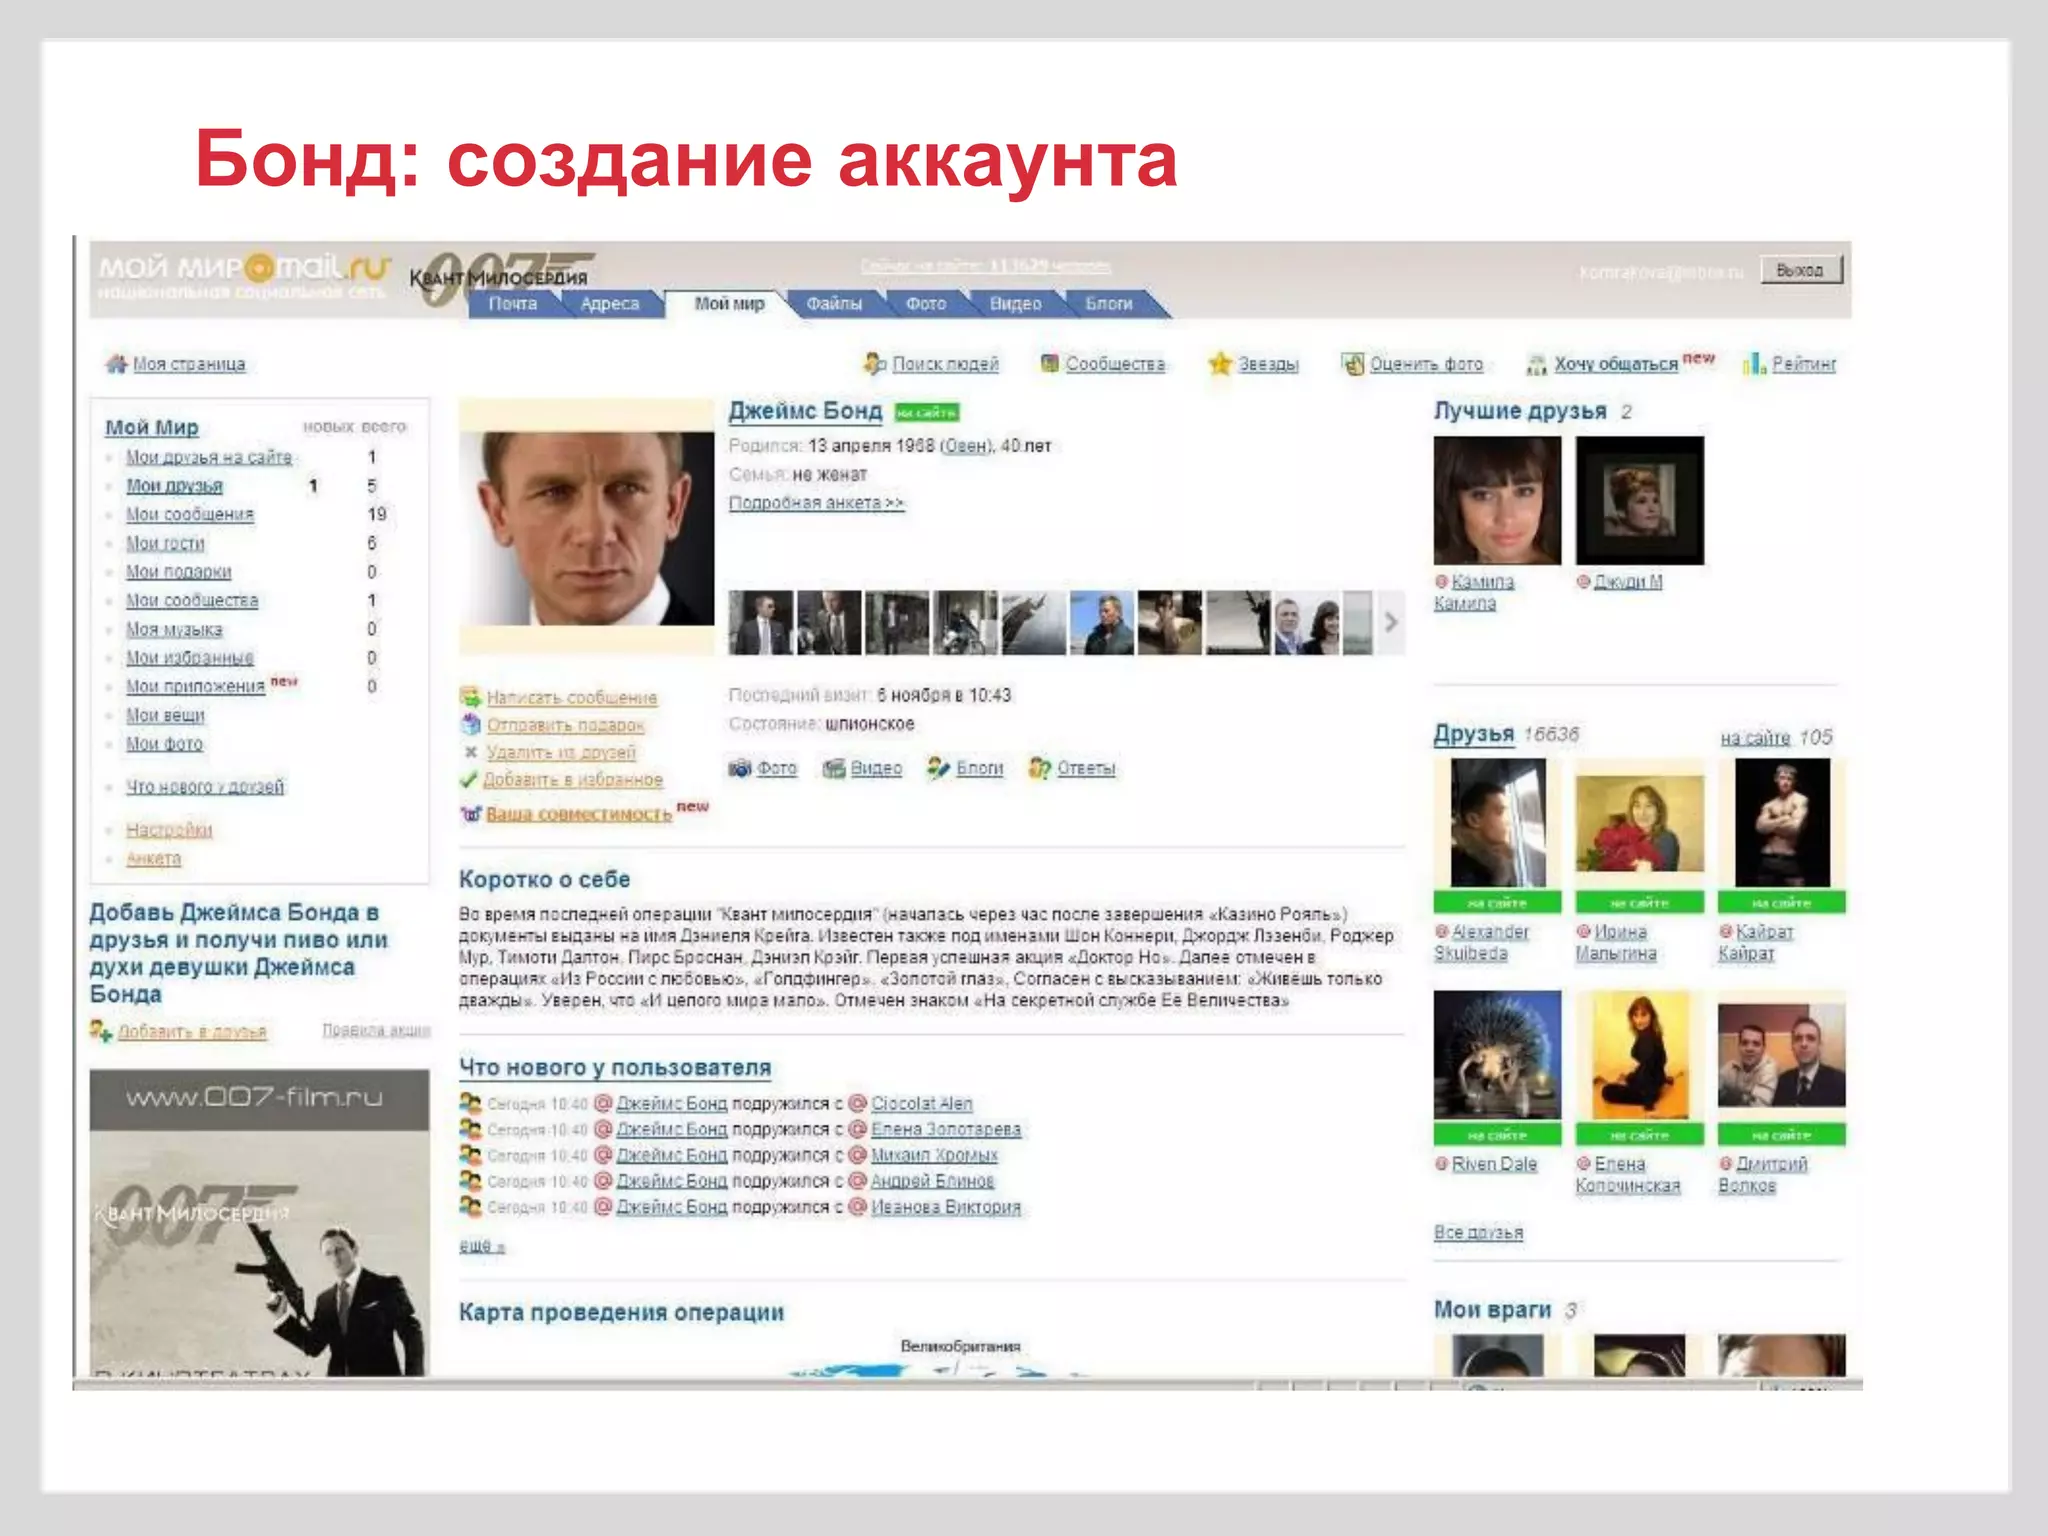Screen dimensions: 2048x1536
Task: Click the Ваша совместимость icon
Action: [471, 814]
